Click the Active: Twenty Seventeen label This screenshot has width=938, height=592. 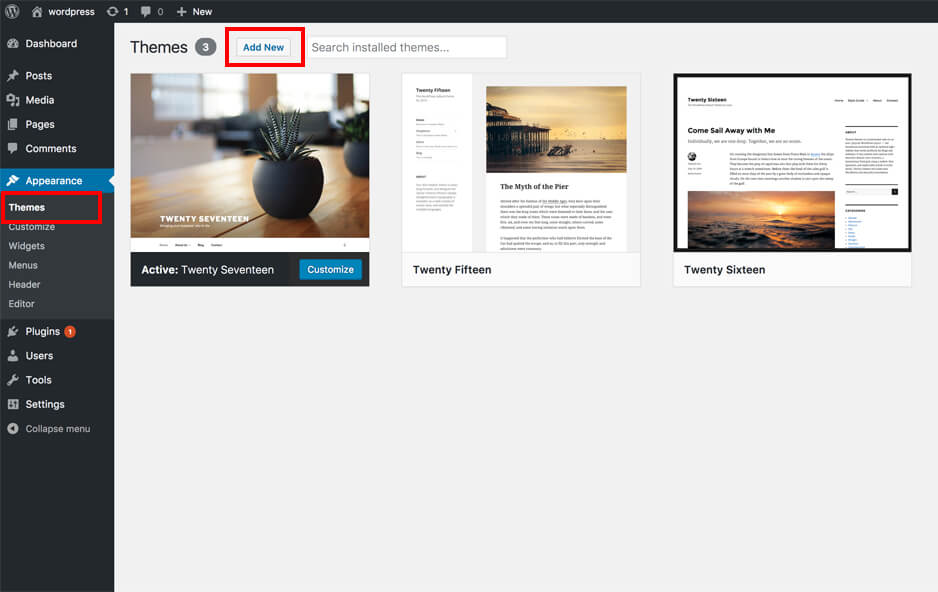coord(208,270)
